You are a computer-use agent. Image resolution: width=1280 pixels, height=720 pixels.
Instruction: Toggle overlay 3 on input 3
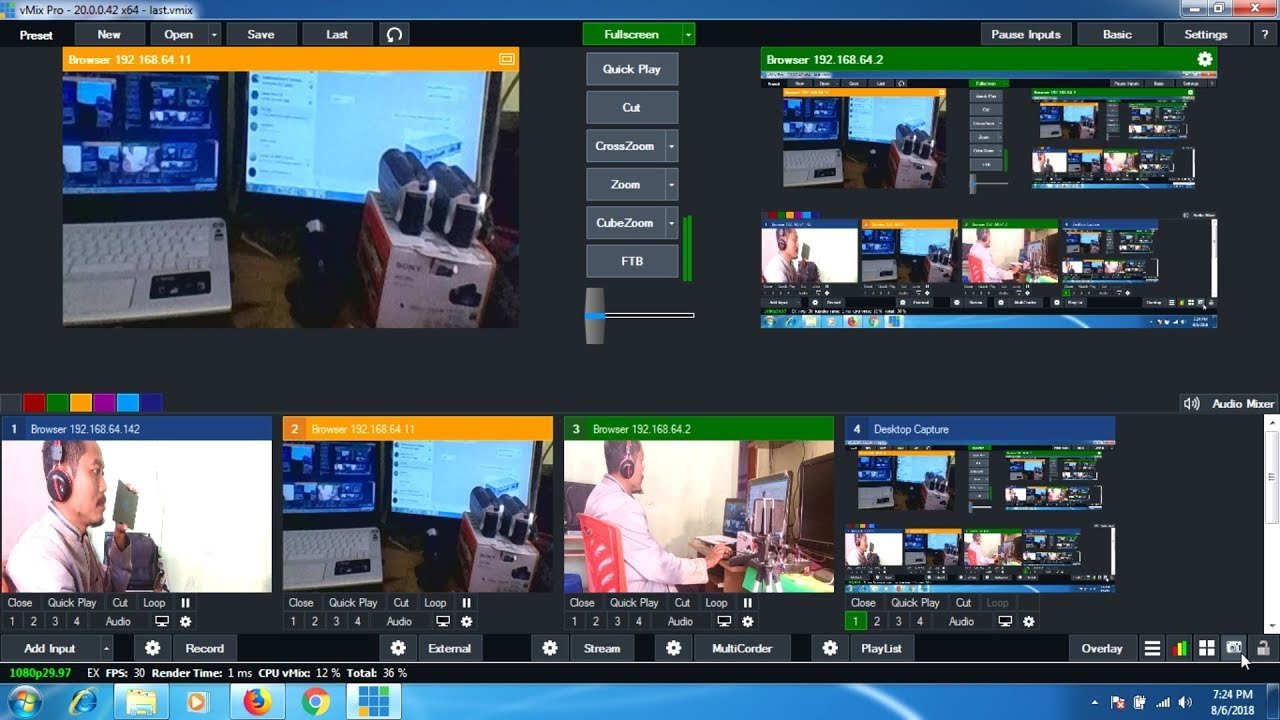click(x=617, y=621)
